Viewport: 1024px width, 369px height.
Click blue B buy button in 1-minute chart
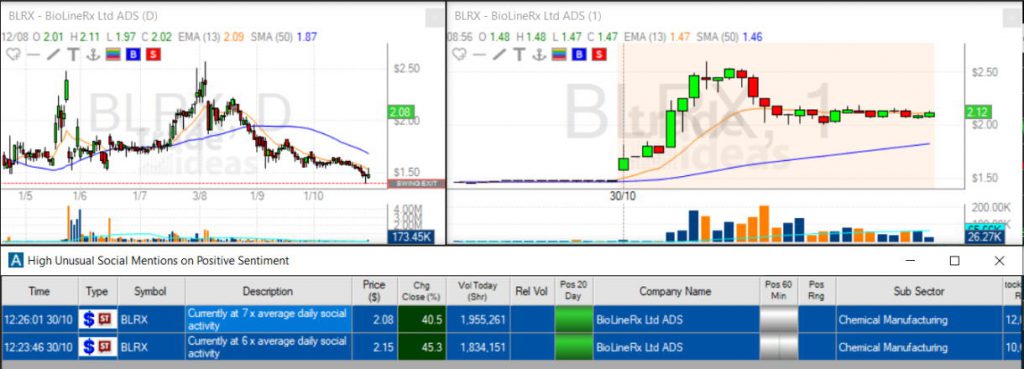coord(580,55)
